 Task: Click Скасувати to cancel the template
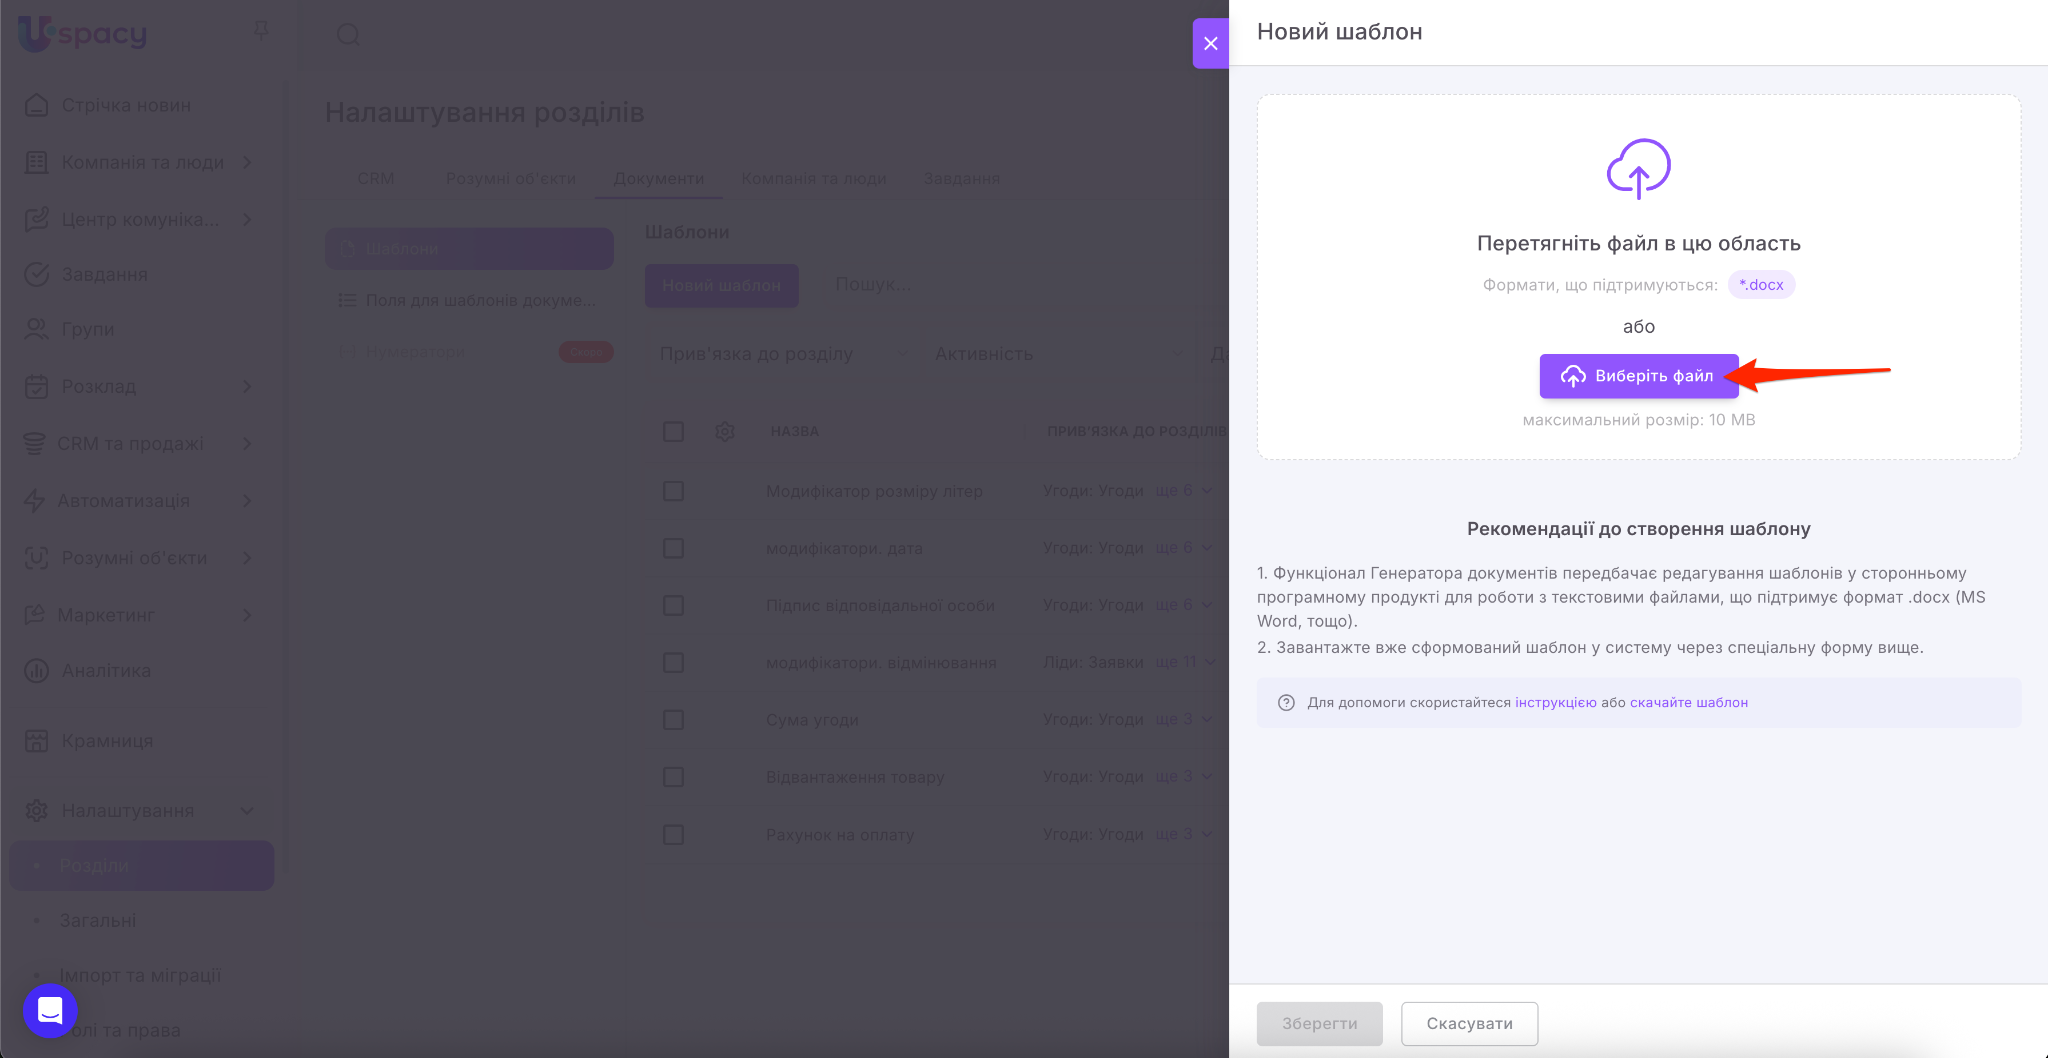coord(1468,1024)
